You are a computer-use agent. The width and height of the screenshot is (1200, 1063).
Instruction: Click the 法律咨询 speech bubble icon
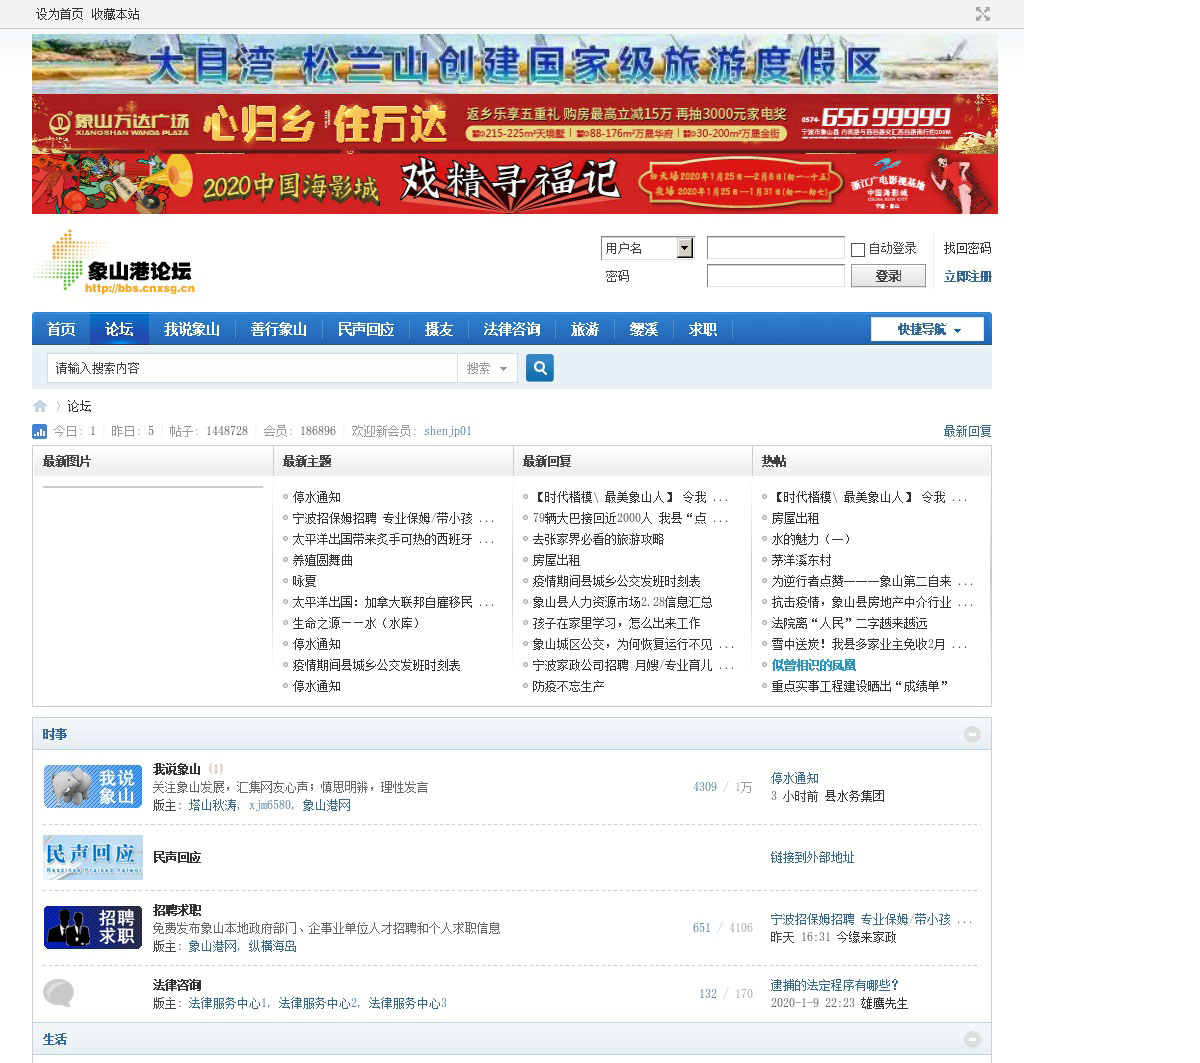59,993
